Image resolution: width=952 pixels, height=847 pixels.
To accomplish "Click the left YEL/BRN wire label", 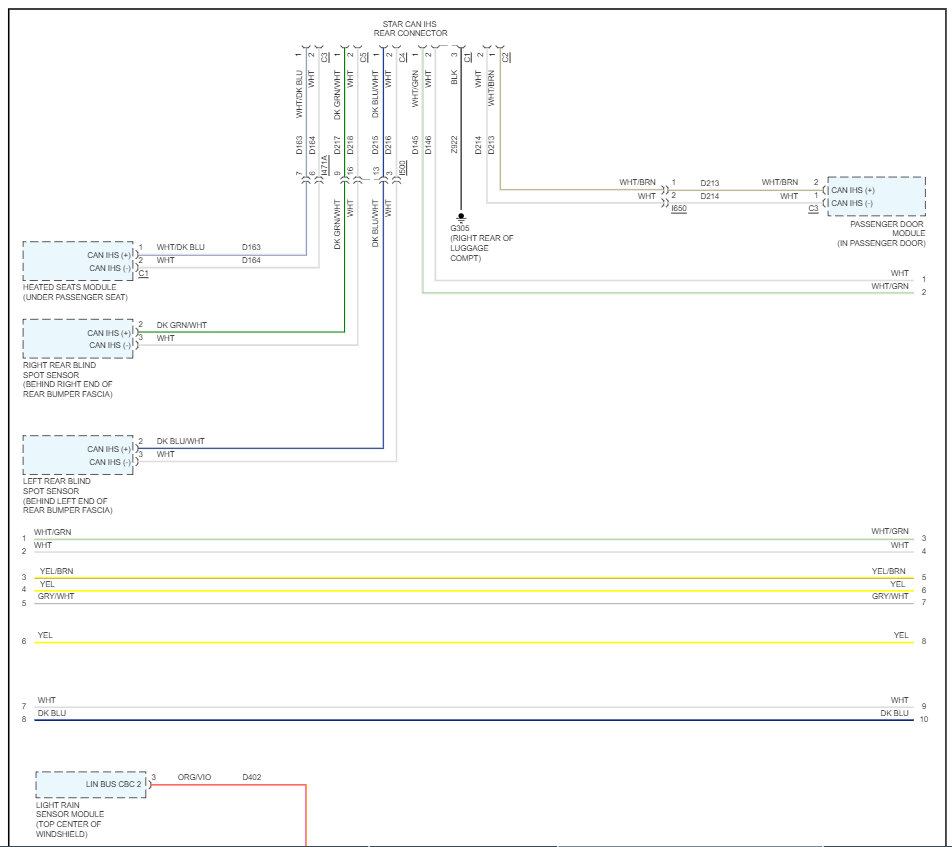I will [x=56, y=571].
